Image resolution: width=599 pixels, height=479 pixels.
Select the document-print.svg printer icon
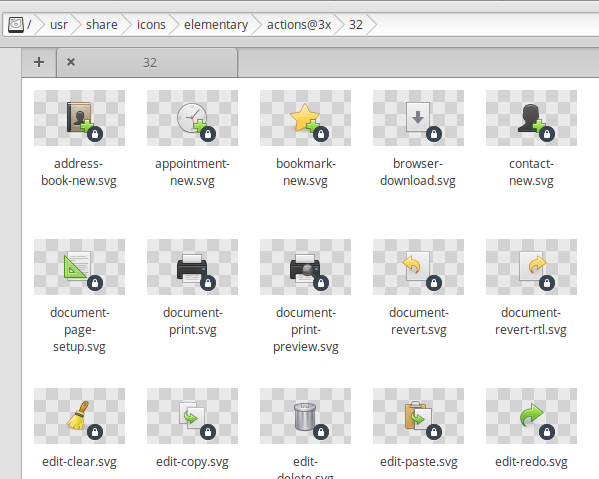tap(192, 267)
